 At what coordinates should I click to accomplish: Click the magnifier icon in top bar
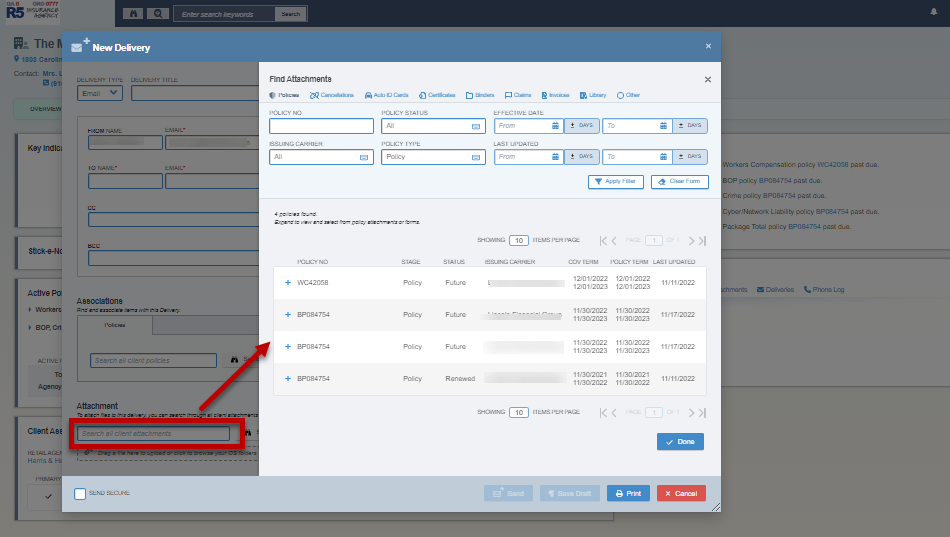click(x=158, y=14)
